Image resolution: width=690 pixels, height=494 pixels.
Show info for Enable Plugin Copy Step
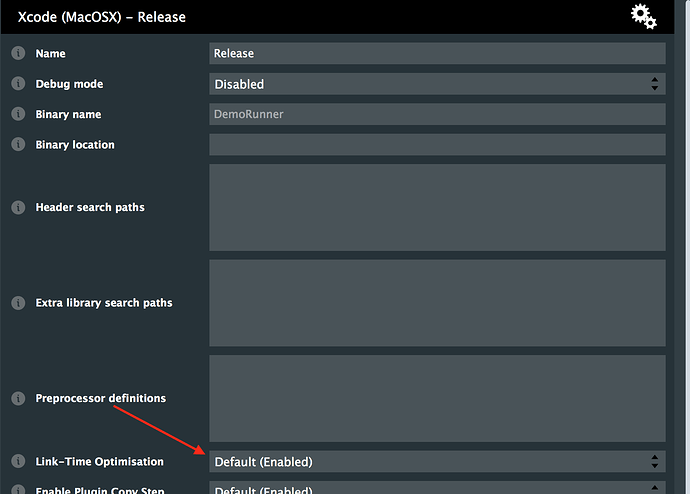[18, 490]
